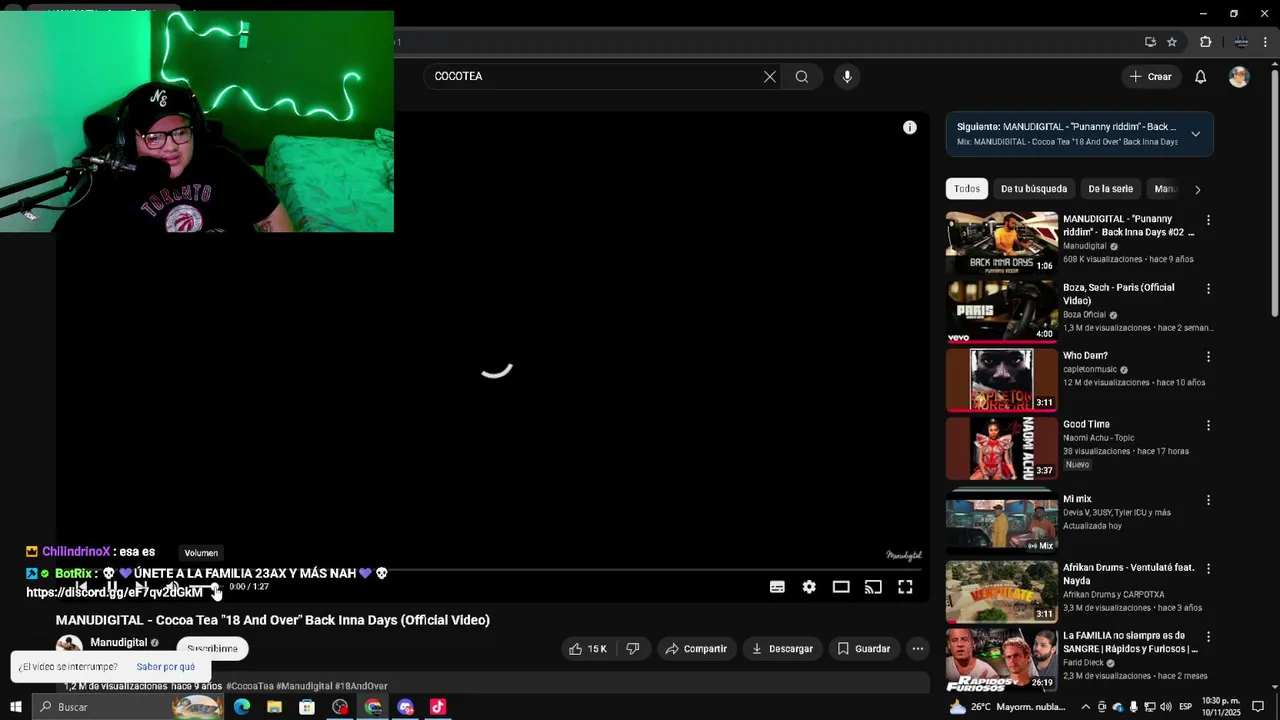This screenshot has height=720, width=1280.
Task: Open more actions three-dot menu under video
Action: 918,649
